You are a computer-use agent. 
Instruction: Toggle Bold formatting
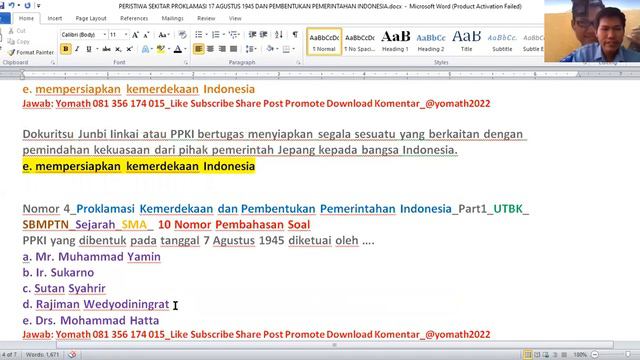pos(65,49)
